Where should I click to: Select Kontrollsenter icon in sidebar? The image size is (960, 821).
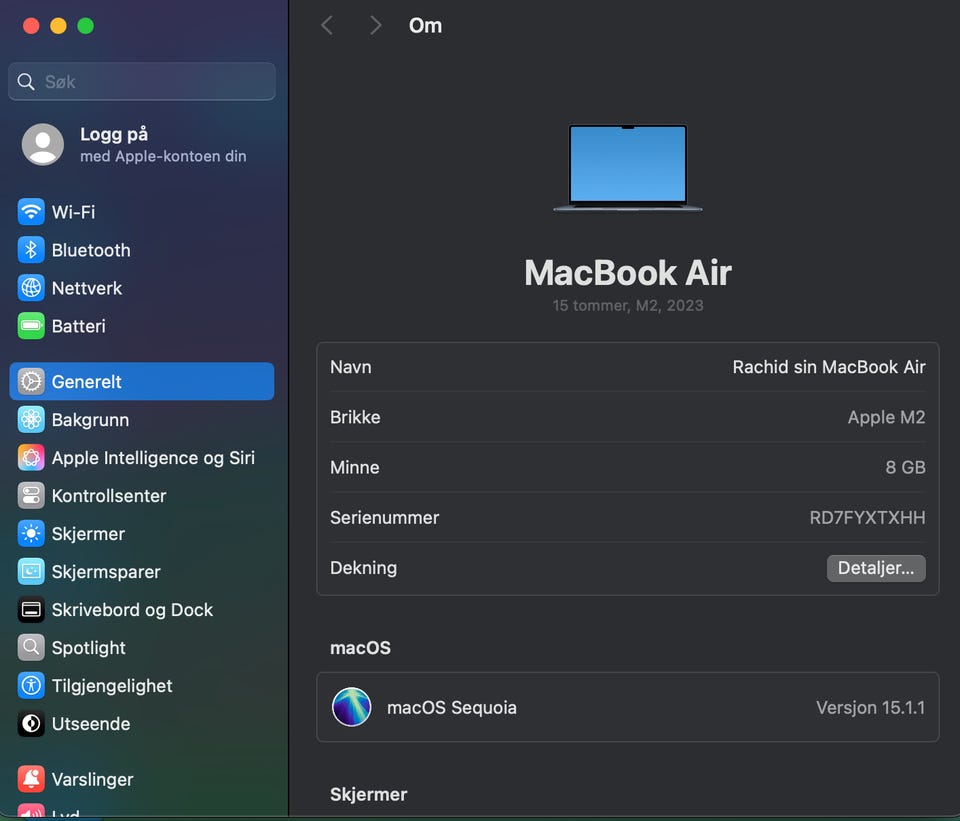(31, 496)
